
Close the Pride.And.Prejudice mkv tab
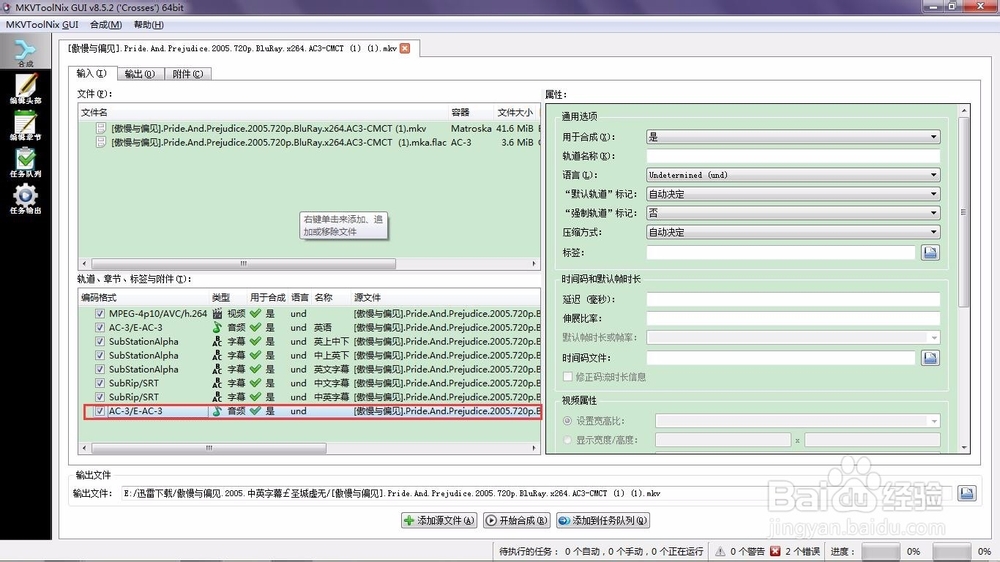point(405,48)
